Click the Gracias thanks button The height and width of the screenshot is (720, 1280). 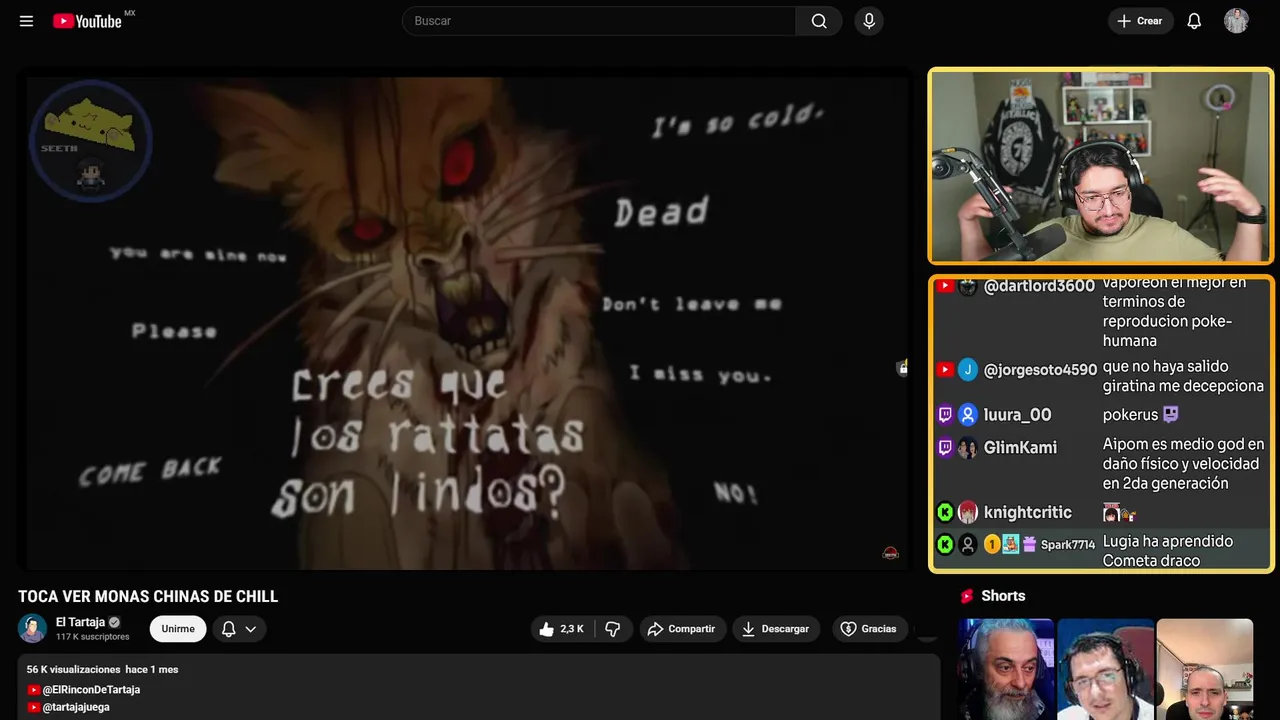point(869,629)
